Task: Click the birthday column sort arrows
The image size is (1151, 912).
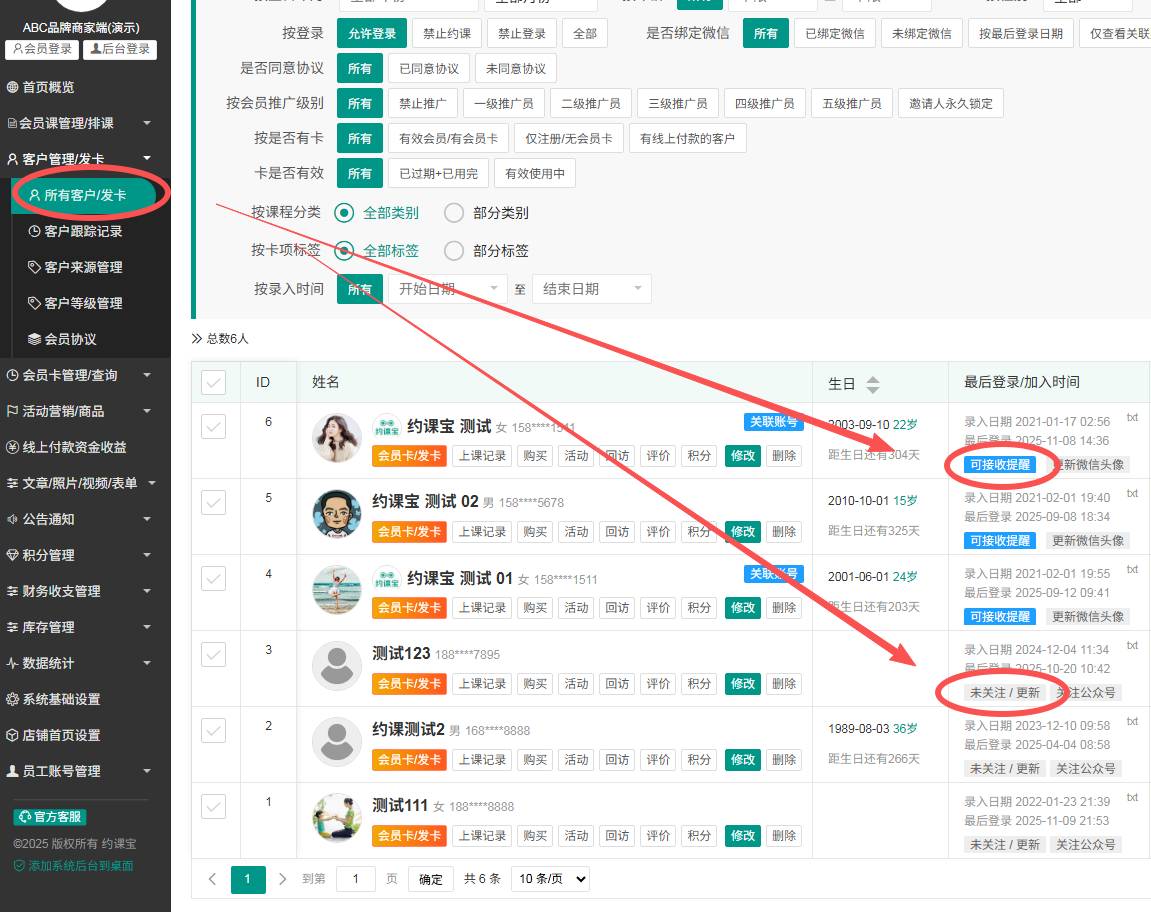Action: pyautogui.click(x=872, y=385)
